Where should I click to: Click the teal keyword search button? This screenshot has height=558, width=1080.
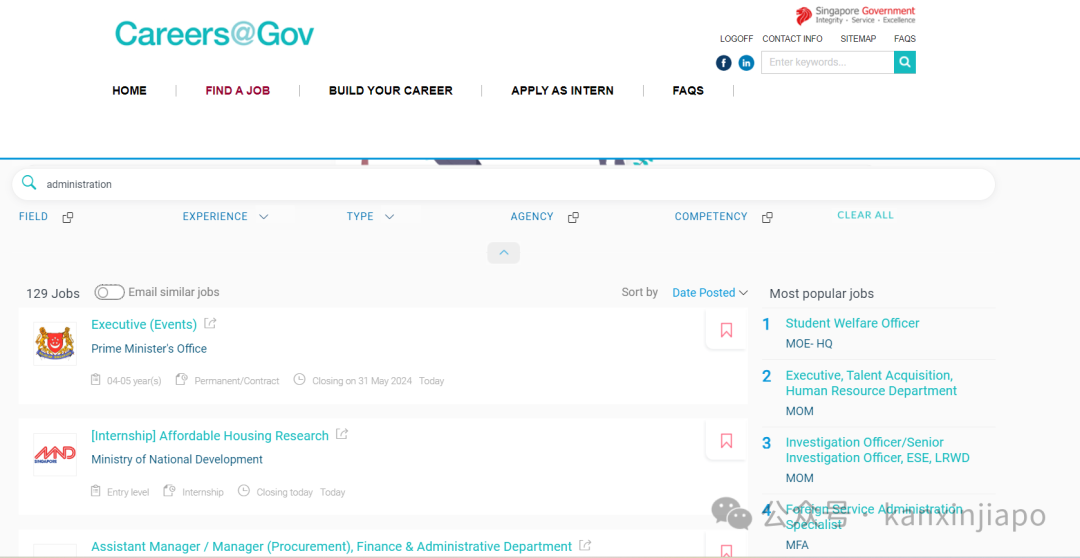[x=905, y=62]
